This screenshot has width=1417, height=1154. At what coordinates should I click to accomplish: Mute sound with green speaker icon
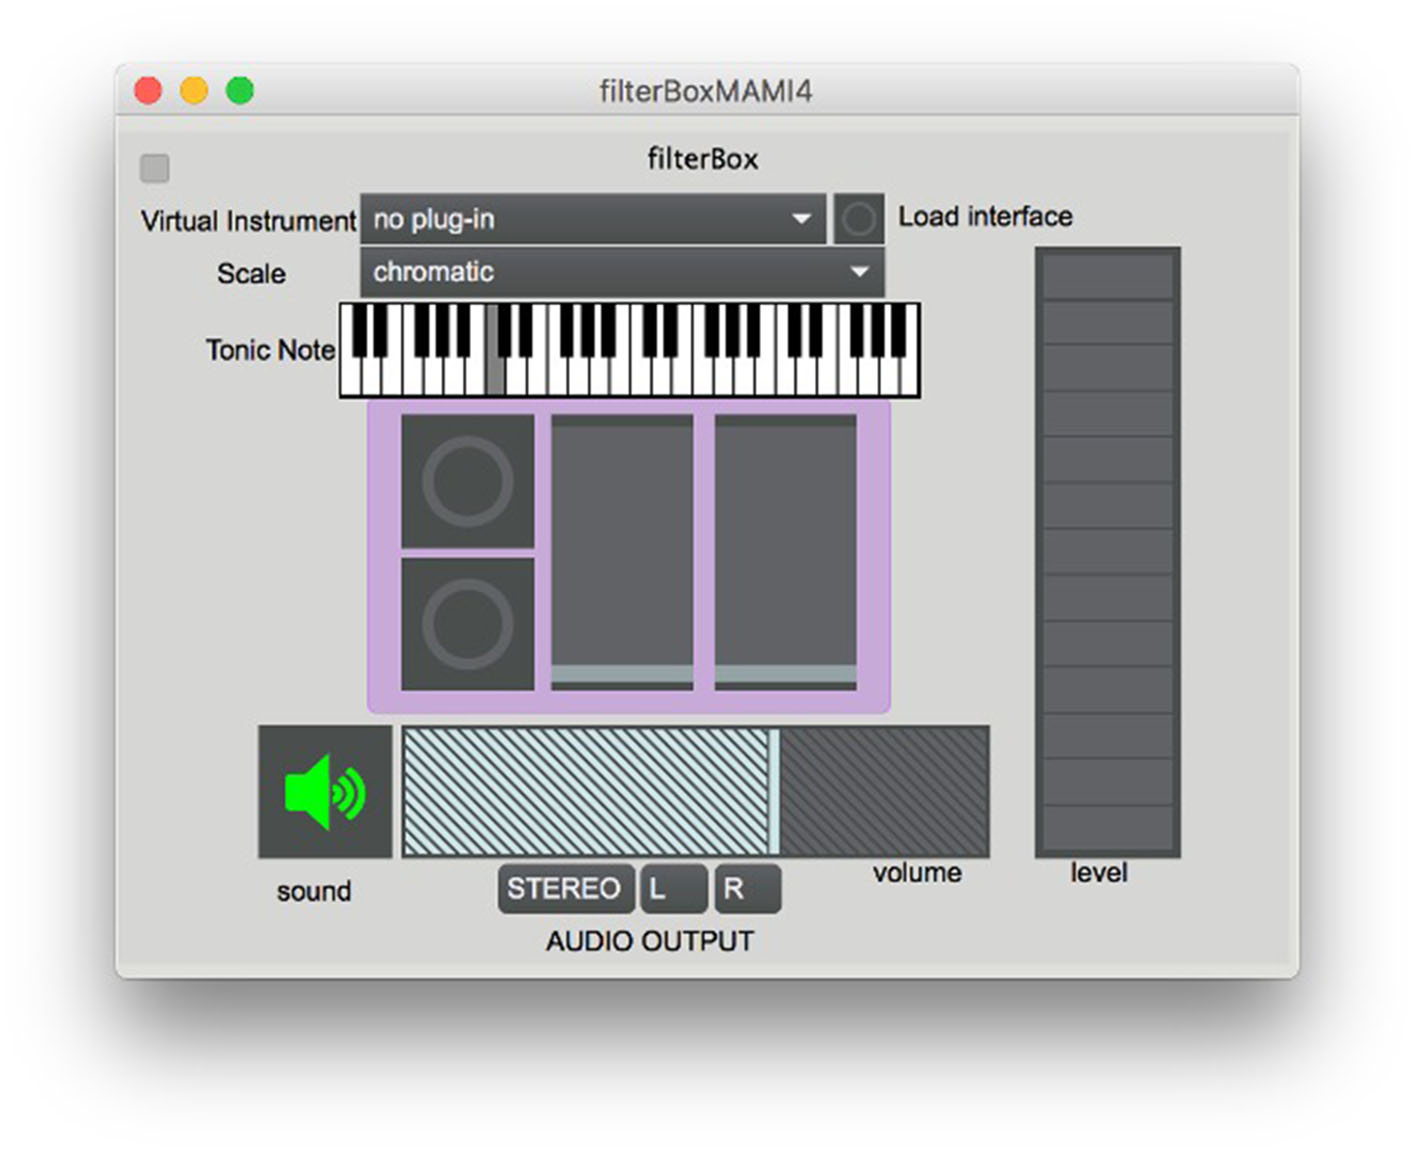click(325, 791)
